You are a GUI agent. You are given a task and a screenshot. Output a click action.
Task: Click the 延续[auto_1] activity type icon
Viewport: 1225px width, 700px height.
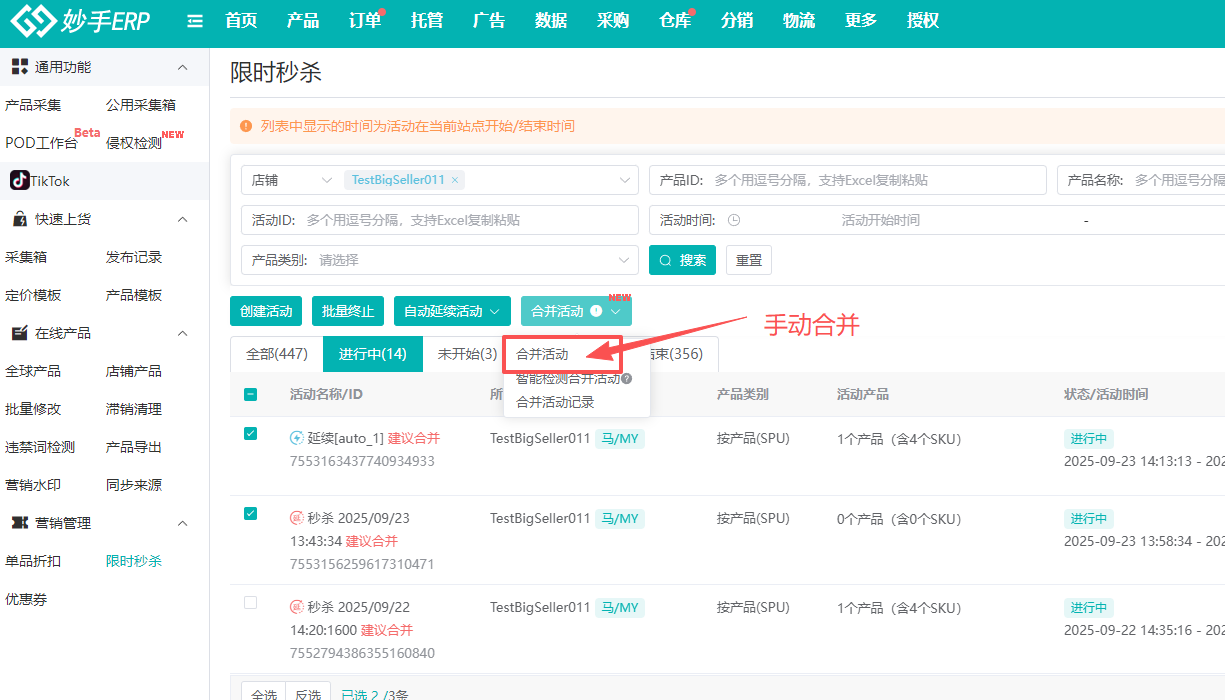296,438
